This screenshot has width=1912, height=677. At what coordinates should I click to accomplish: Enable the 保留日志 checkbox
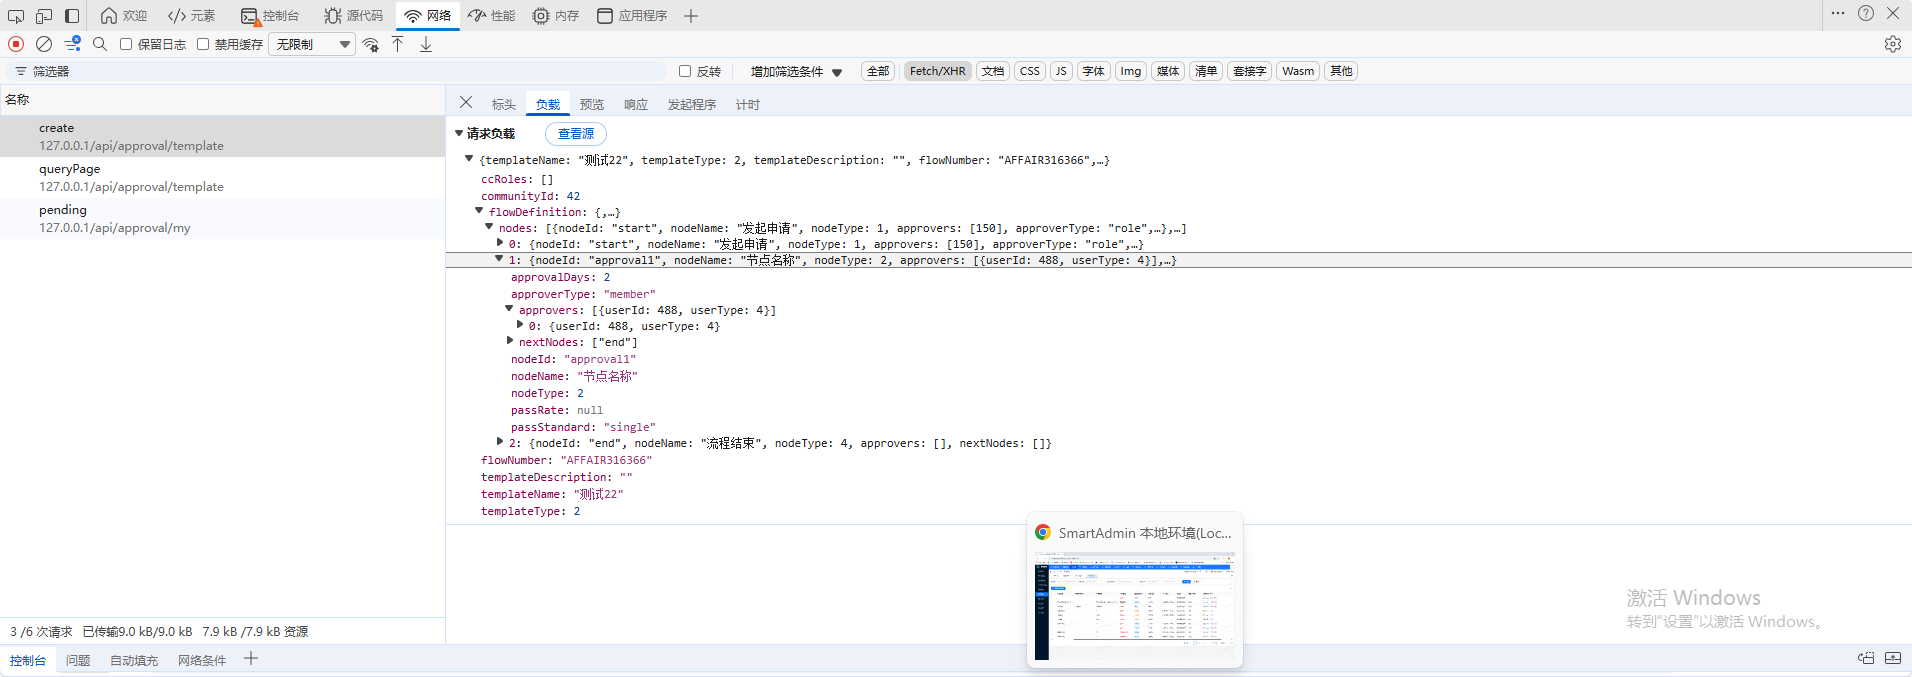coord(126,44)
